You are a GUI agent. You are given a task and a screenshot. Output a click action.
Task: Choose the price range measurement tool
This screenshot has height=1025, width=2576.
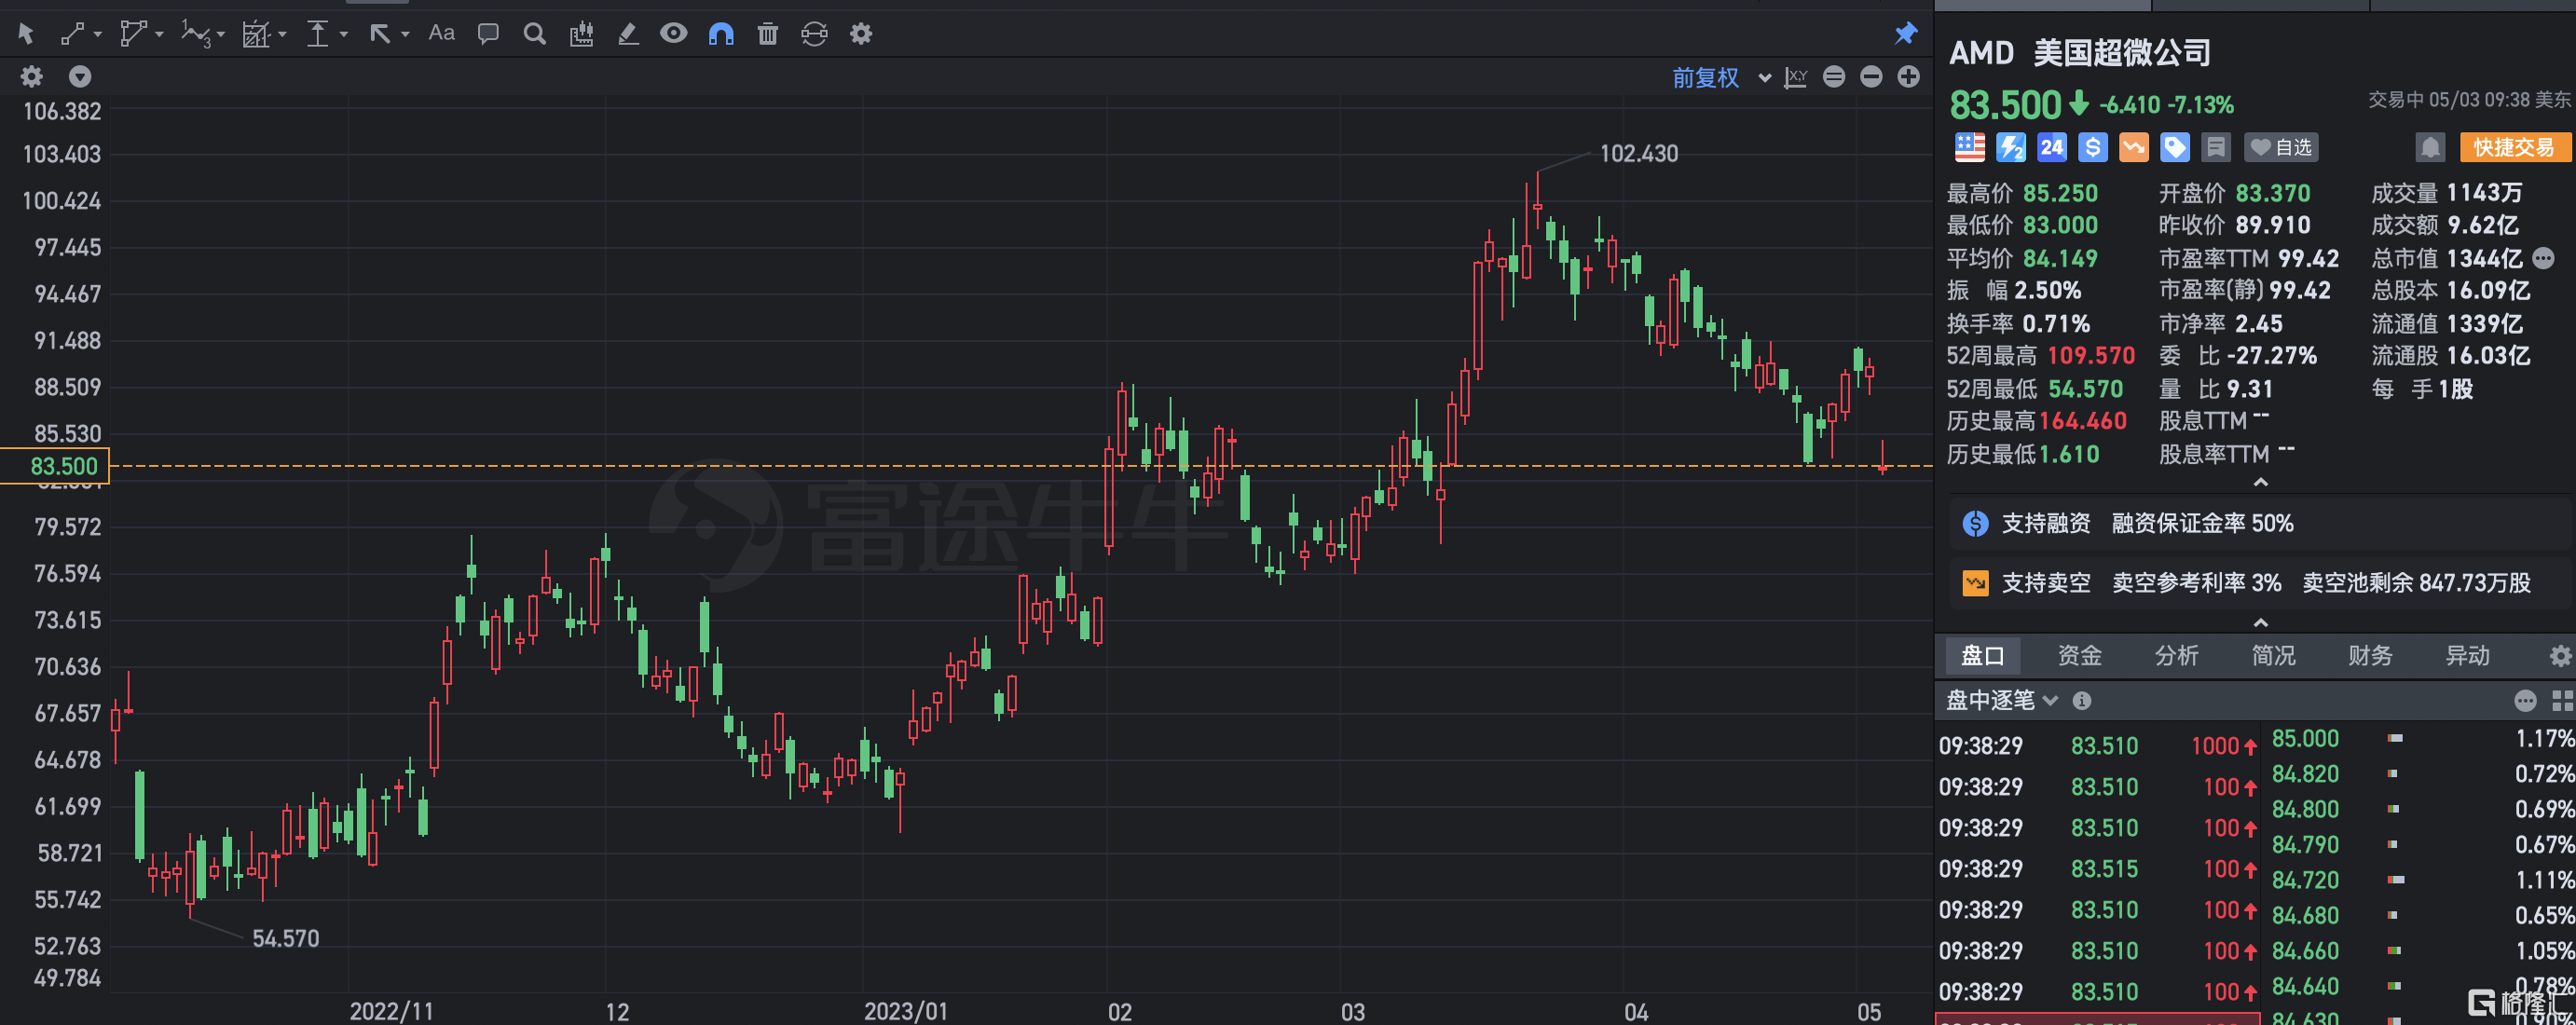click(318, 34)
